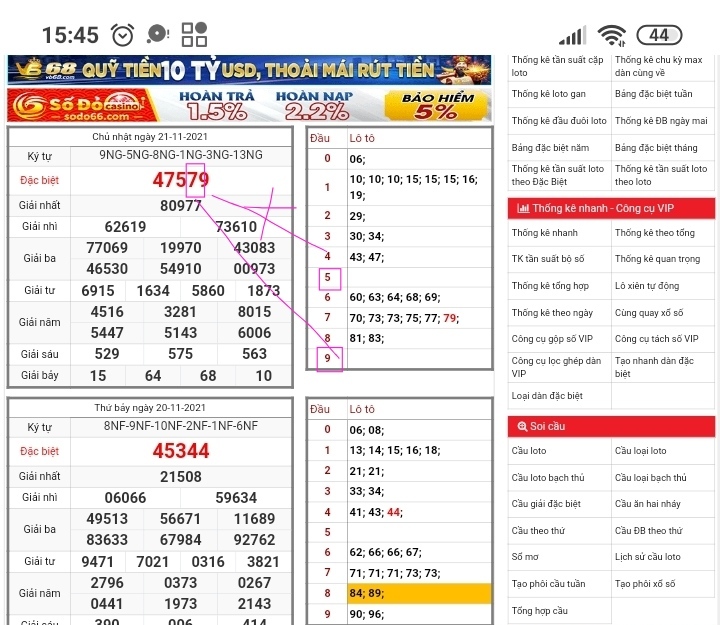
Task: Click the Thống kê nhanh - Công cụ VIP header
Action: point(611,208)
